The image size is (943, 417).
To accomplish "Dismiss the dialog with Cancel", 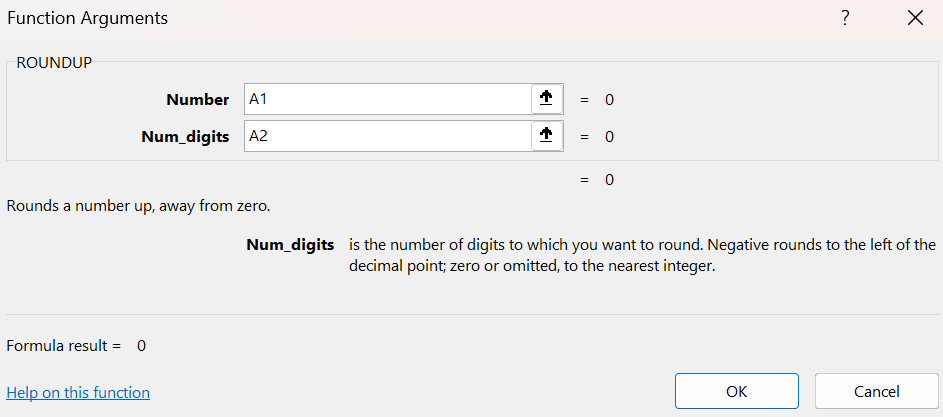I will click(876, 391).
